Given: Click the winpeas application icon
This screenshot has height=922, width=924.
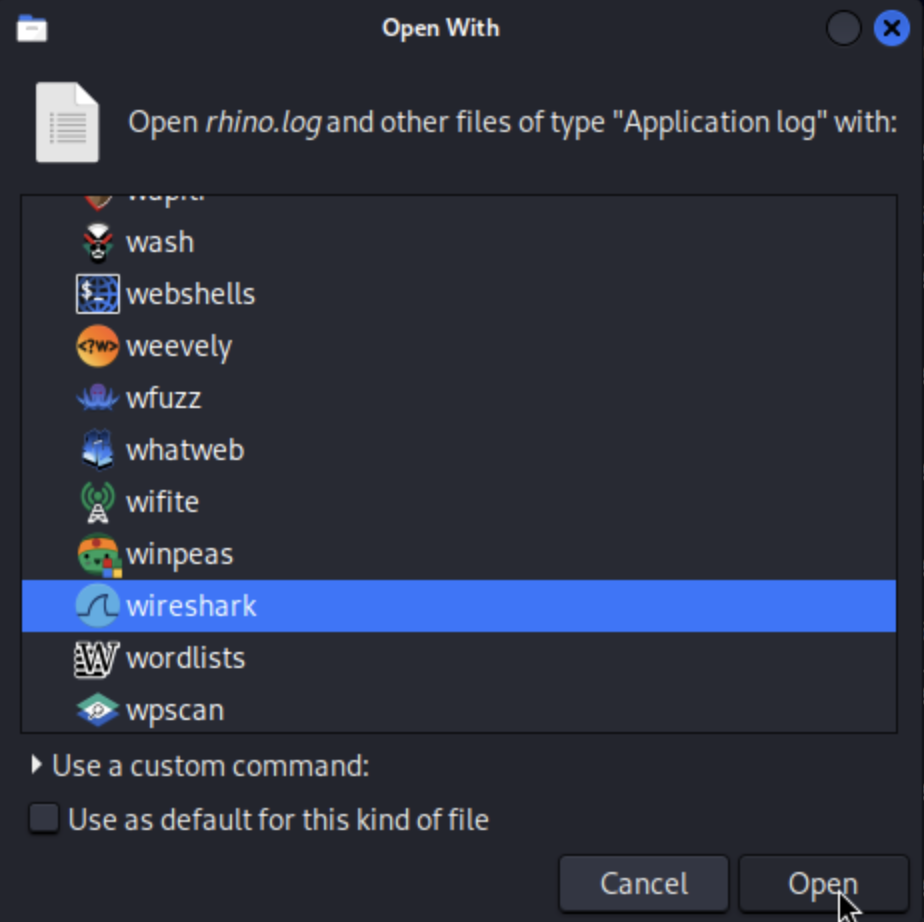Looking at the screenshot, I should [x=97, y=554].
